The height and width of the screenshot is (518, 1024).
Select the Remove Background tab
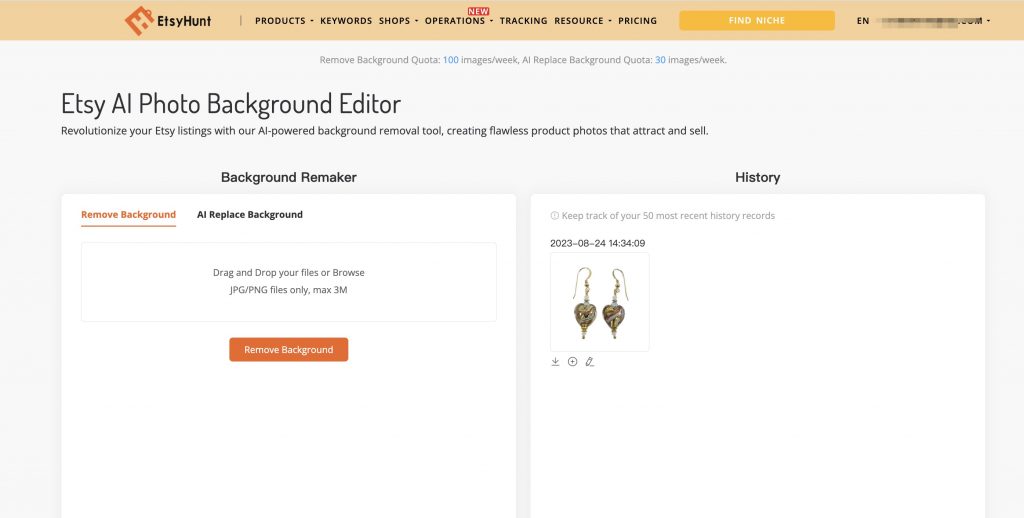click(x=129, y=215)
